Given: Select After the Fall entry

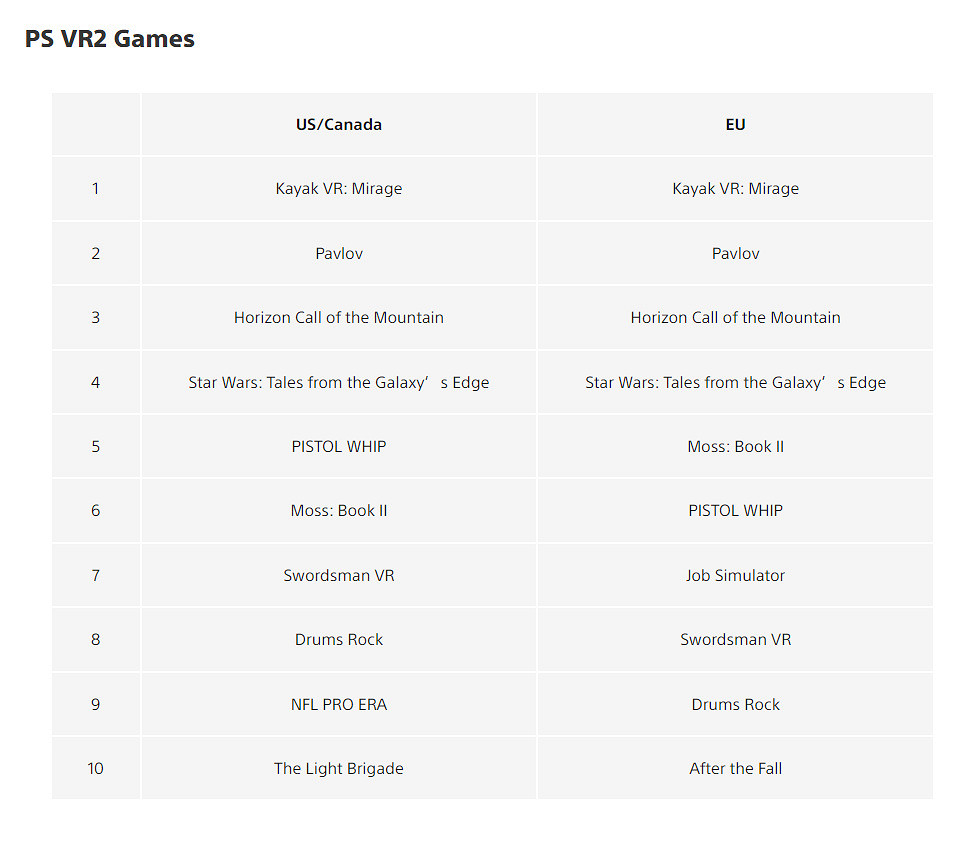Looking at the screenshot, I should point(735,769).
